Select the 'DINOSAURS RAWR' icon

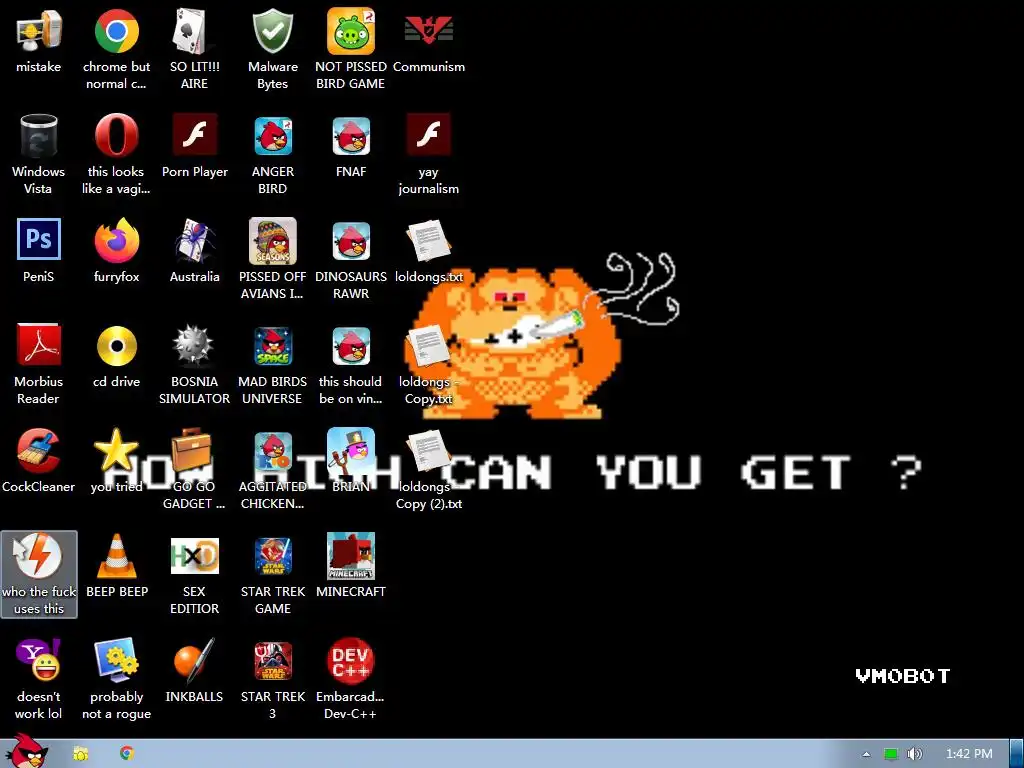click(351, 241)
